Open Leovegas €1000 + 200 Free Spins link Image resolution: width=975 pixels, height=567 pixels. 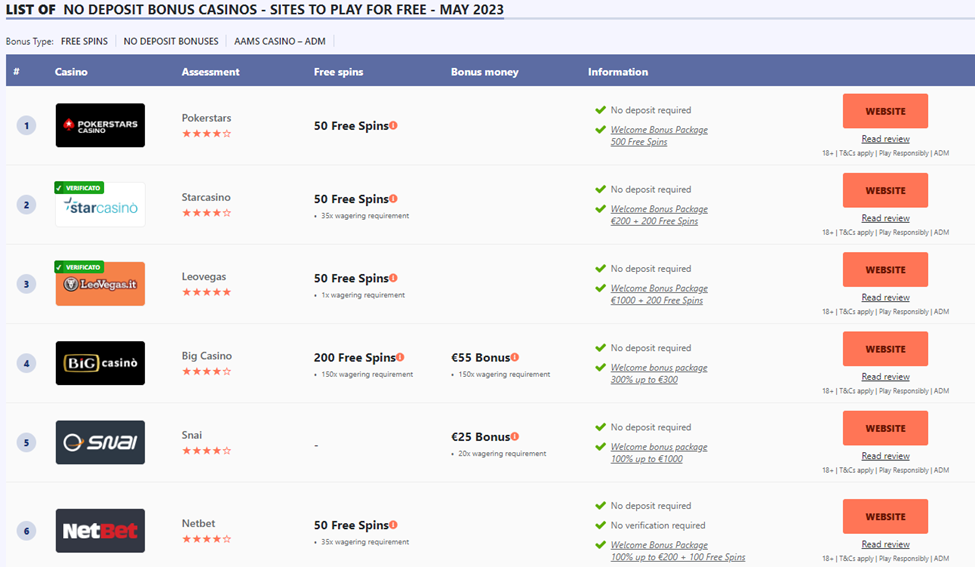659,294
